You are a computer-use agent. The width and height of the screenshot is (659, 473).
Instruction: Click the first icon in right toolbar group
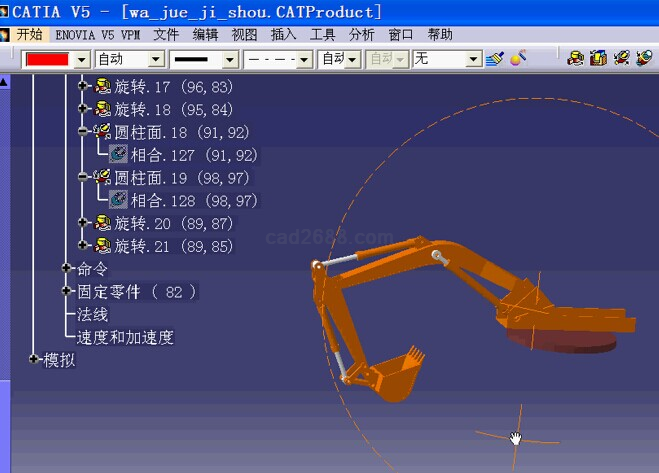pos(575,59)
